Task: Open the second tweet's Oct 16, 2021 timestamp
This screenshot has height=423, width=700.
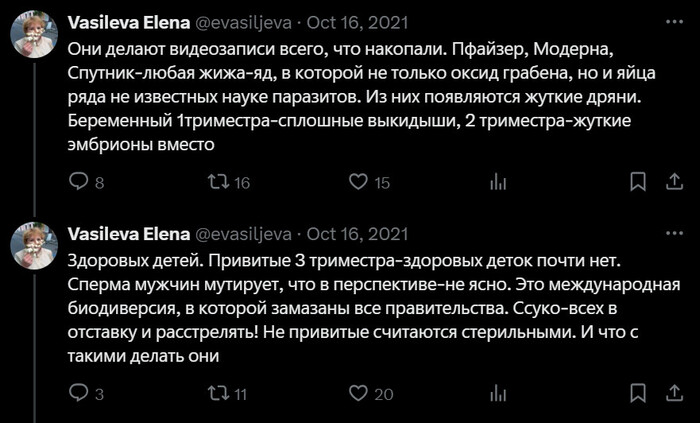Action: pos(357,234)
